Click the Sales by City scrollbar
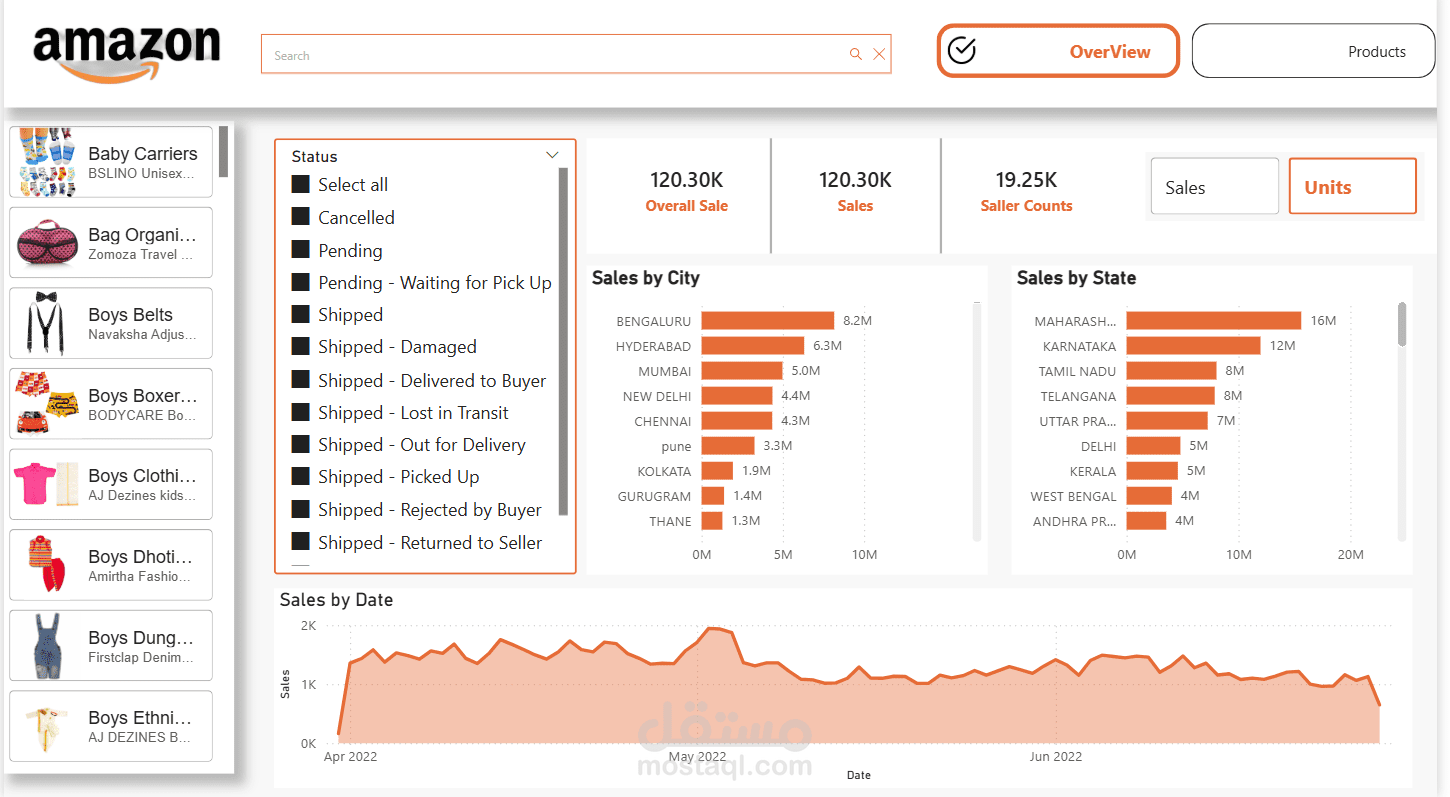This screenshot has width=1450, height=797. pos(977,420)
